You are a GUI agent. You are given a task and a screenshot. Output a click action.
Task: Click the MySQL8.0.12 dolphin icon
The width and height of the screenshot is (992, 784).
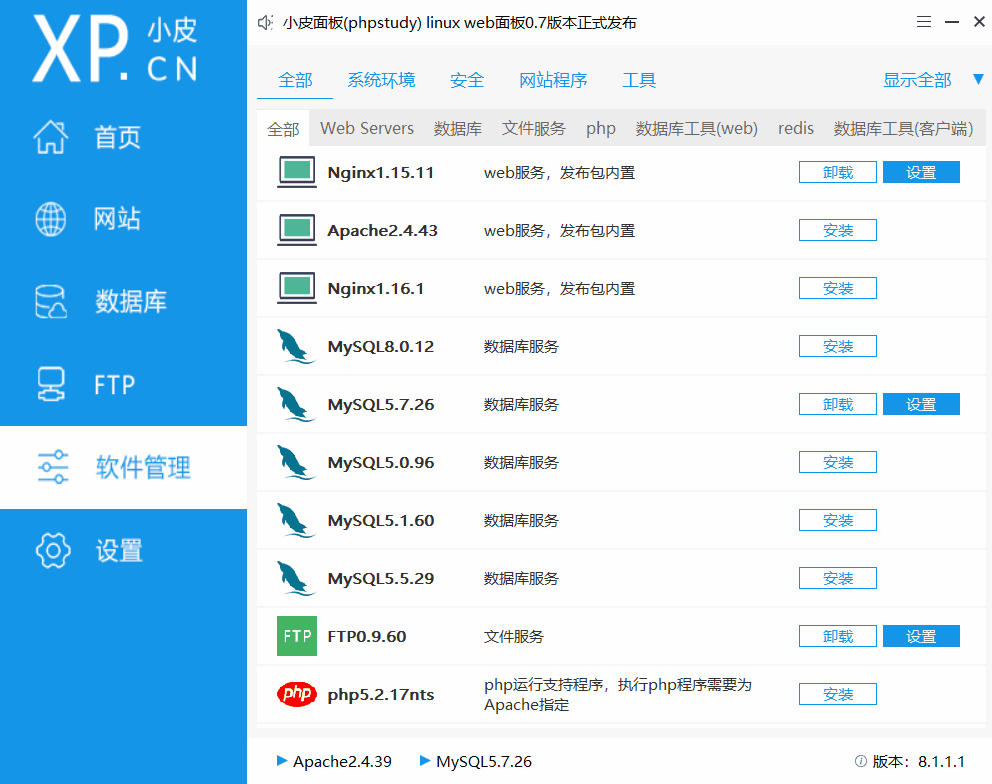(x=297, y=347)
